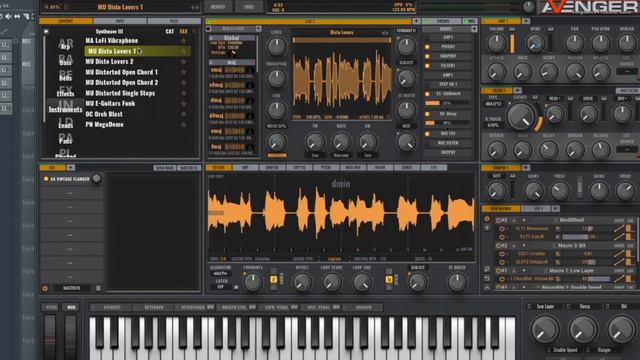Open the AMP 1 tab dropdown arrow
Screen dimensions: 640x360
526,21
